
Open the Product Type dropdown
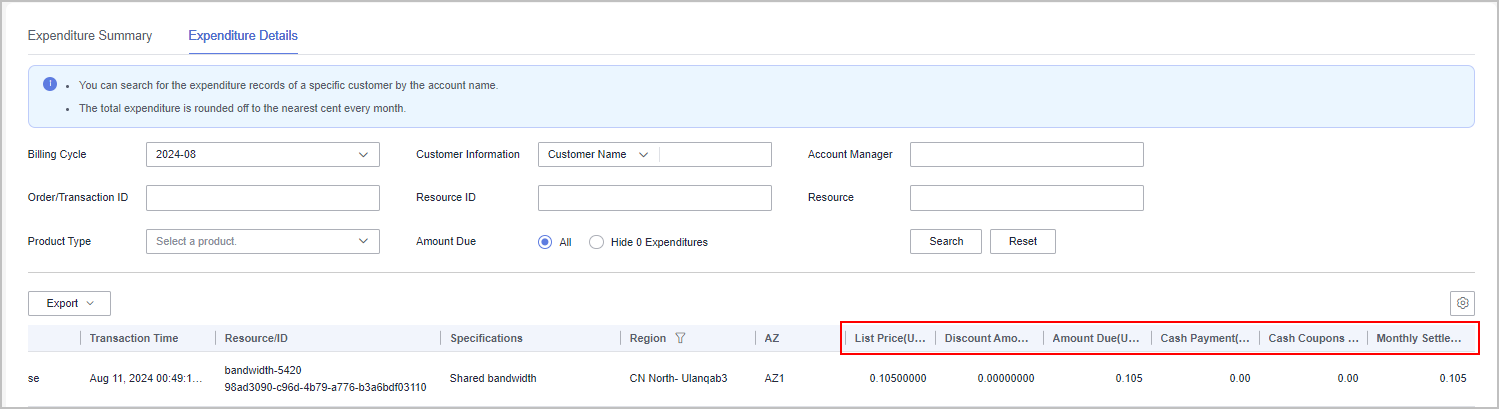pos(262,241)
